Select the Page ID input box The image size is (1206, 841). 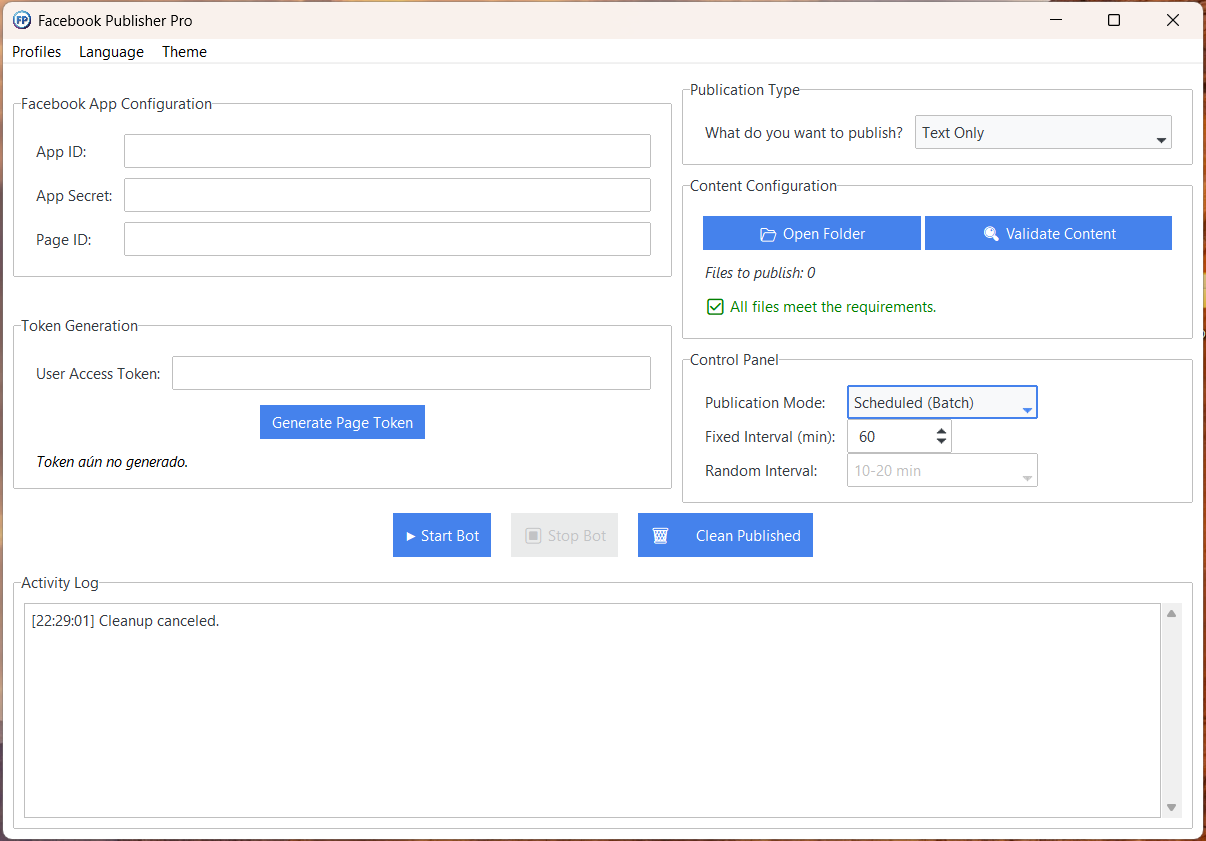click(x=387, y=240)
